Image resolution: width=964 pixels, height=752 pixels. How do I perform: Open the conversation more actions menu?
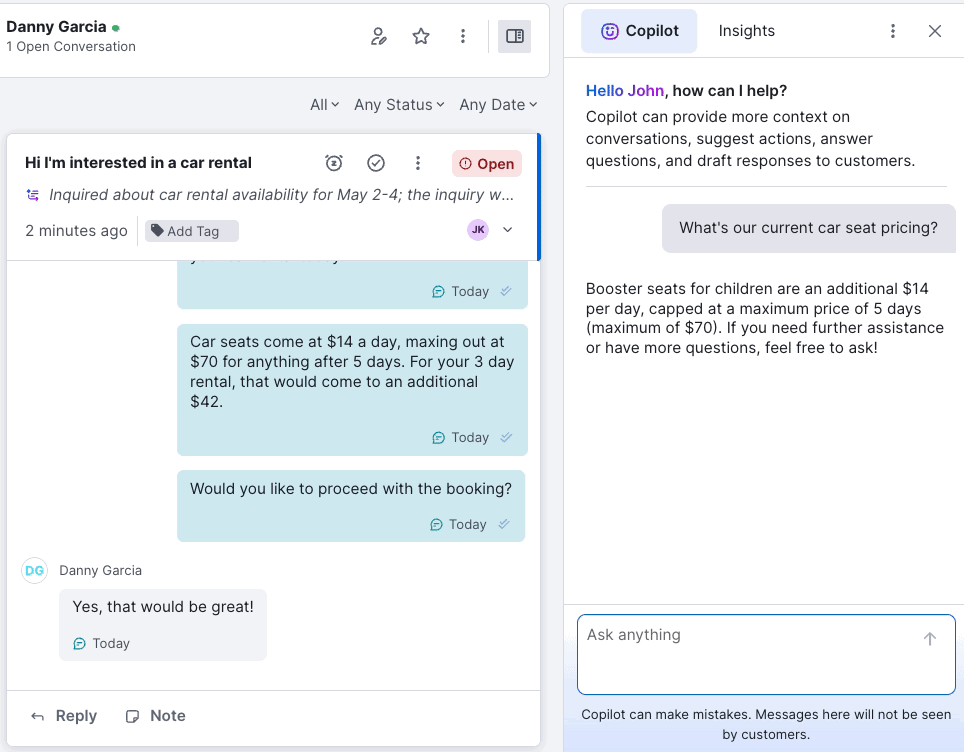point(418,163)
